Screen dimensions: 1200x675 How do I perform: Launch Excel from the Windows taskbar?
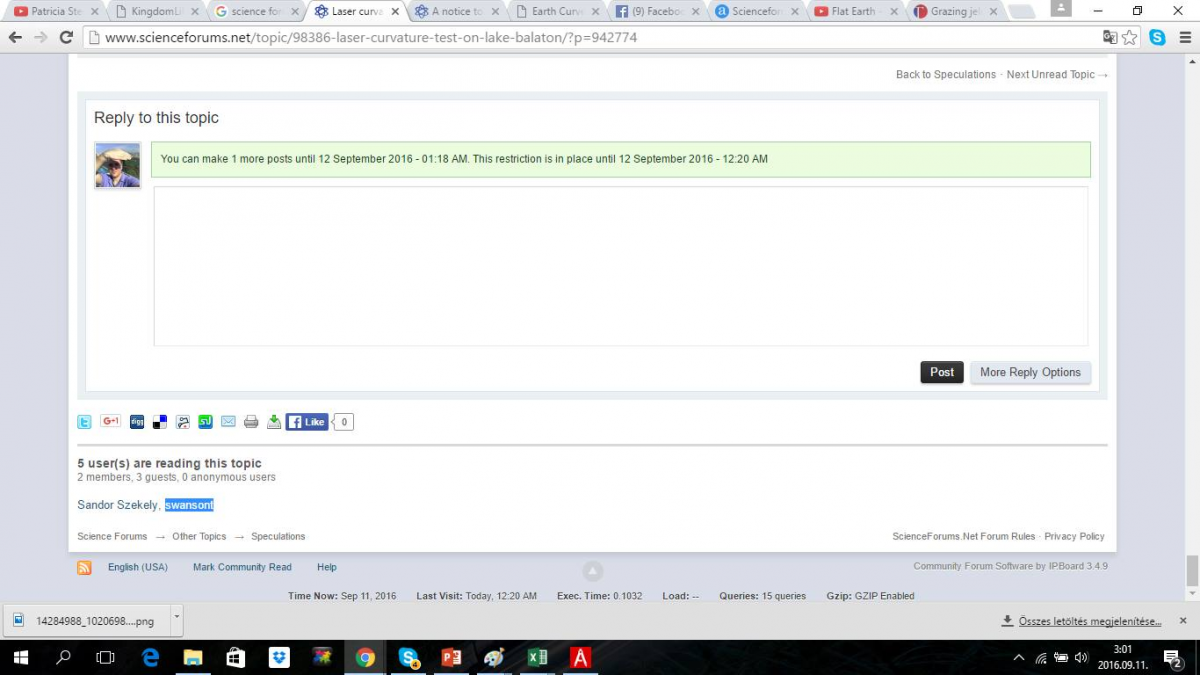pyautogui.click(x=537, y=657)
